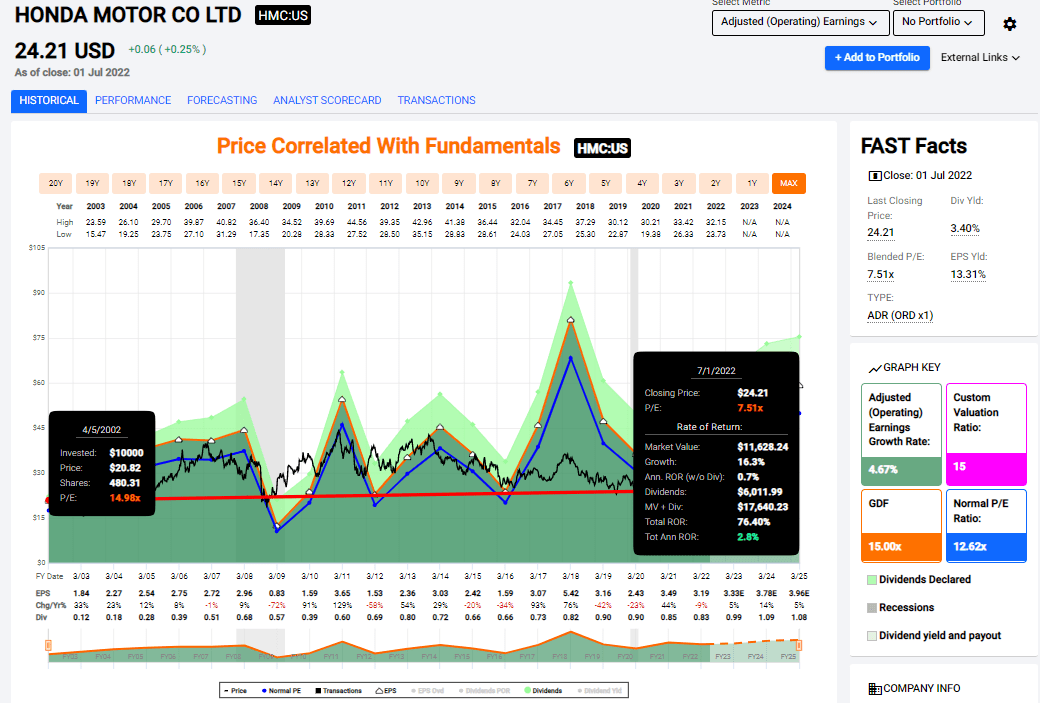Click the 12Y time range button

pyautogui.click(x=349, y=184)
